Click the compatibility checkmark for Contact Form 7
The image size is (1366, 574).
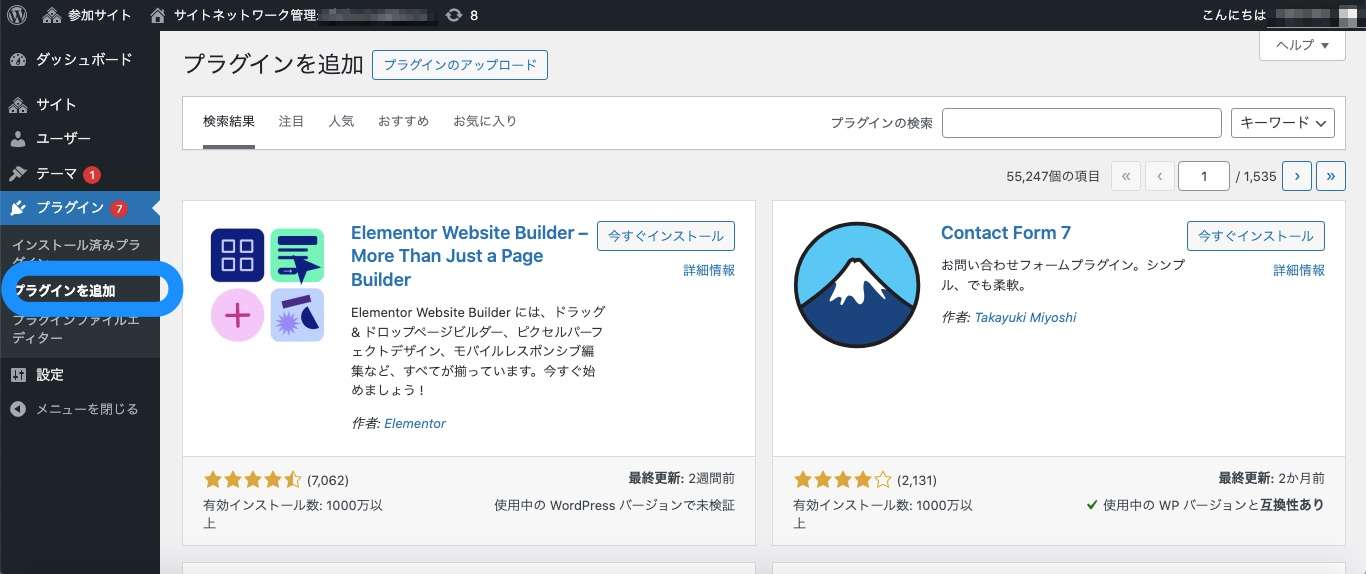[x=1092, y=506]
